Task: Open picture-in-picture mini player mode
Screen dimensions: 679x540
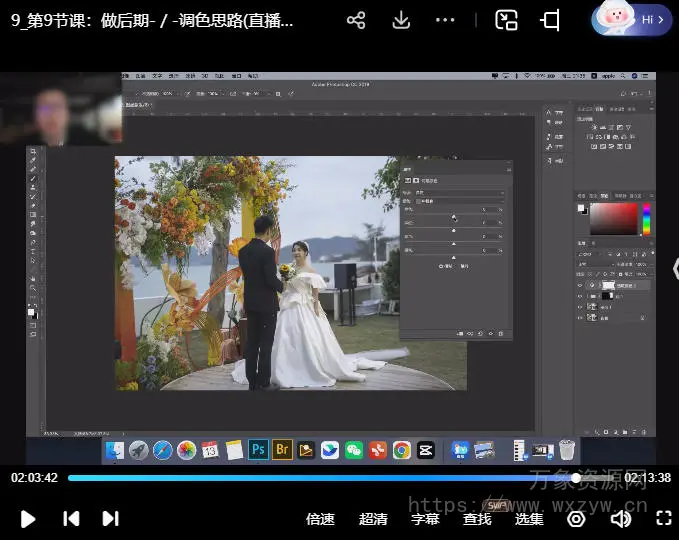Action: (507, 20)
